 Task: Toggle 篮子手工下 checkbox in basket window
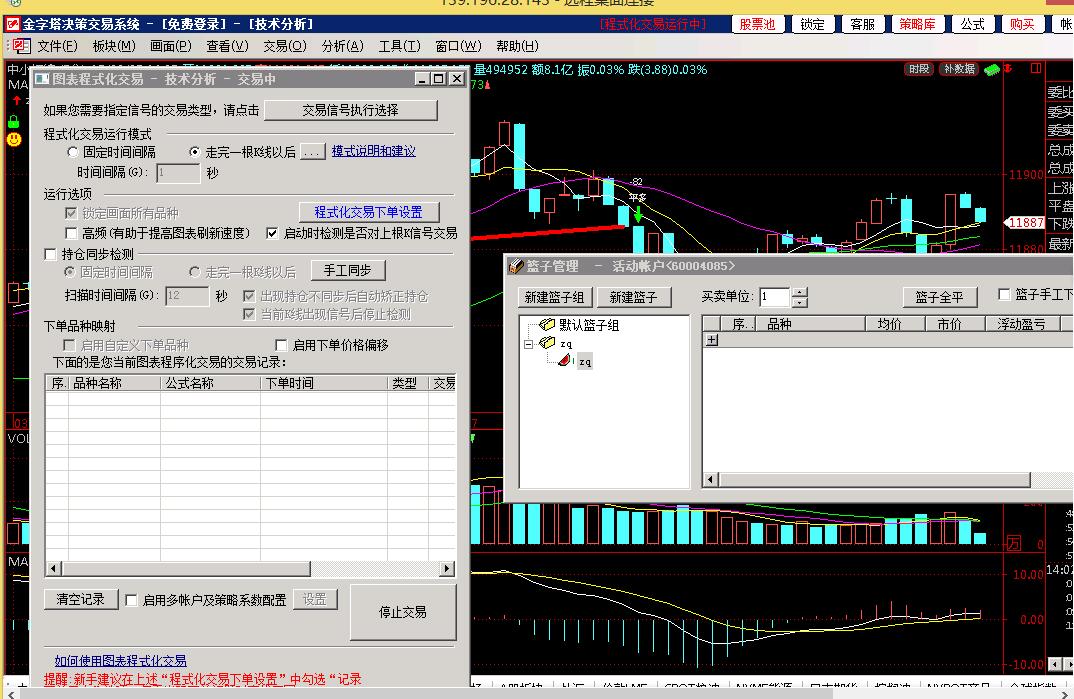pyautogui.click(x=1004, y=294)
